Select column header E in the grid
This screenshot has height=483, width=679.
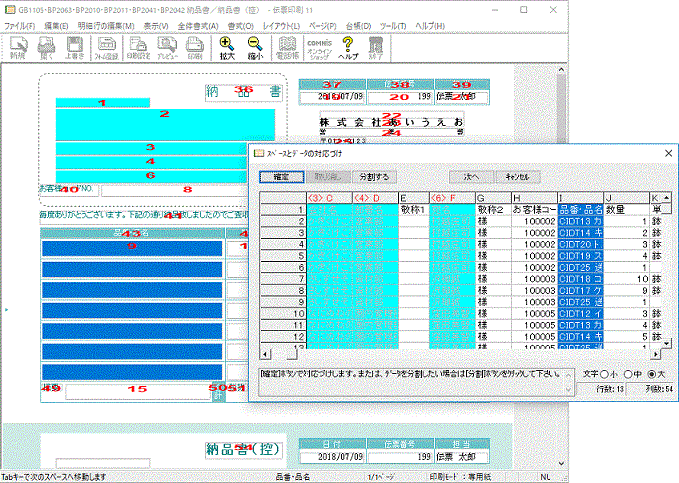(414, 198)
